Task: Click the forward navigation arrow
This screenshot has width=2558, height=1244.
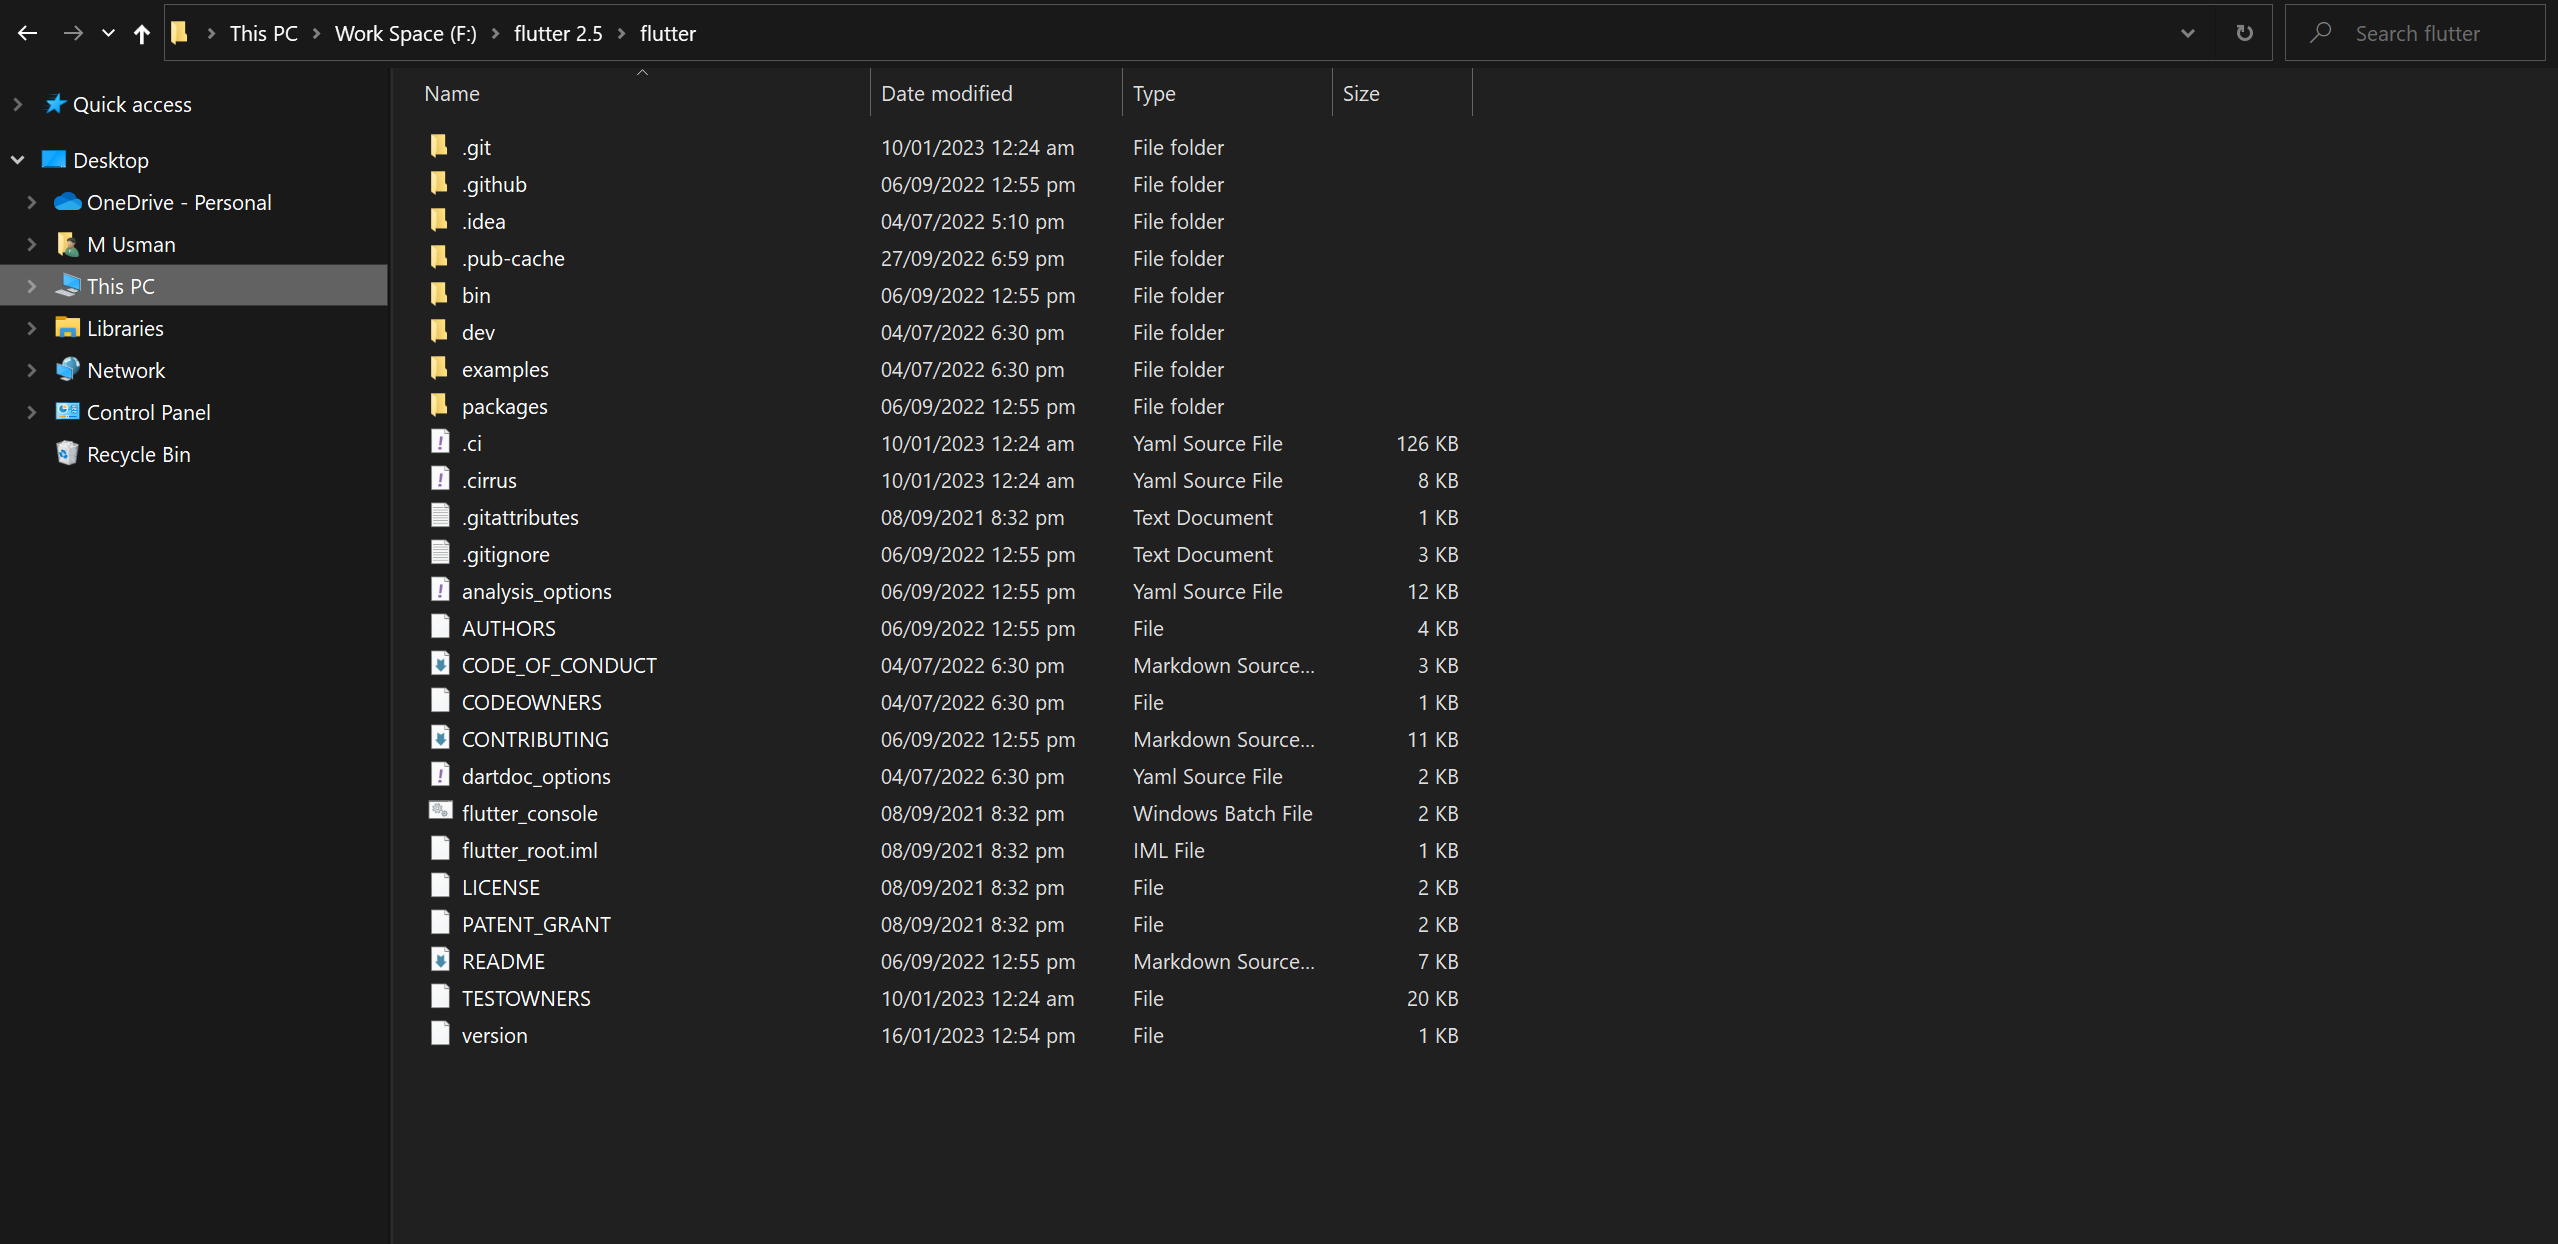Action: (73, 33)
